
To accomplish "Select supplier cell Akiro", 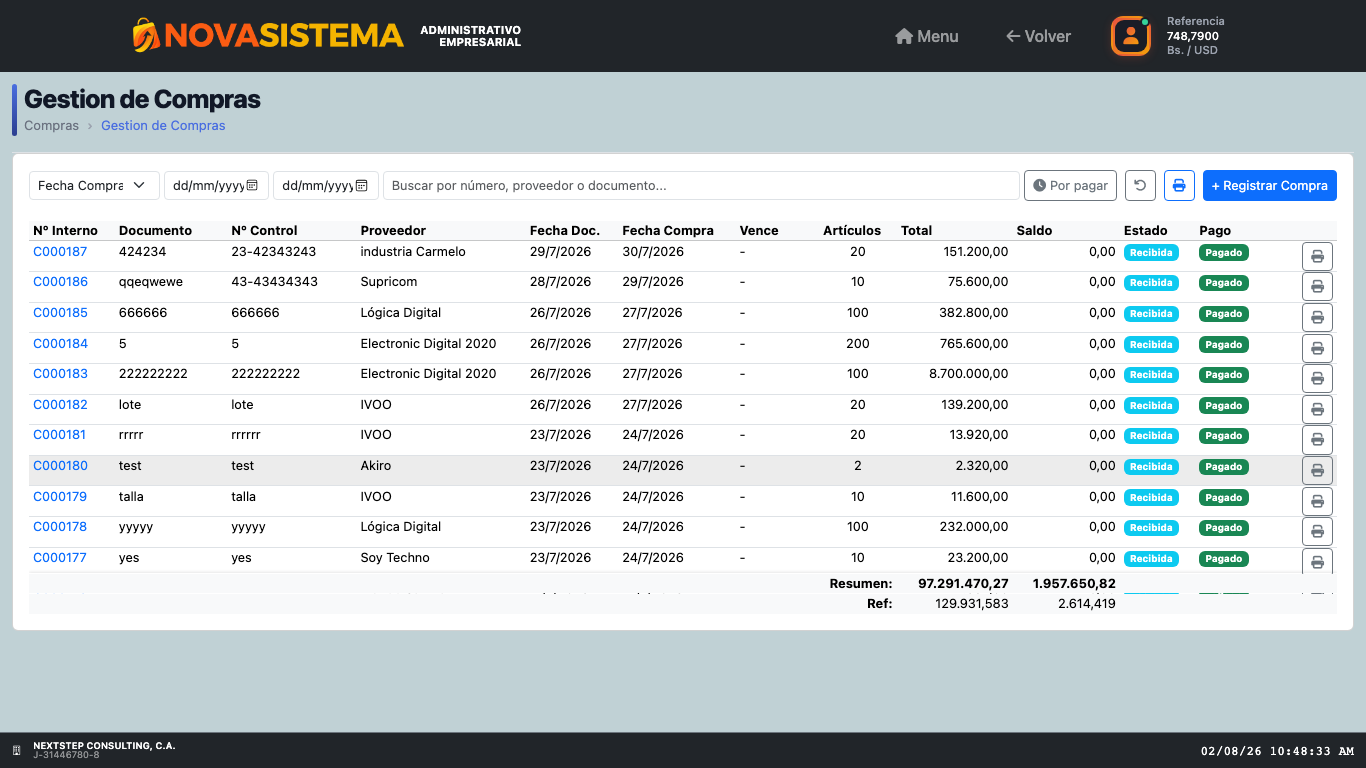I will [376, 466].
